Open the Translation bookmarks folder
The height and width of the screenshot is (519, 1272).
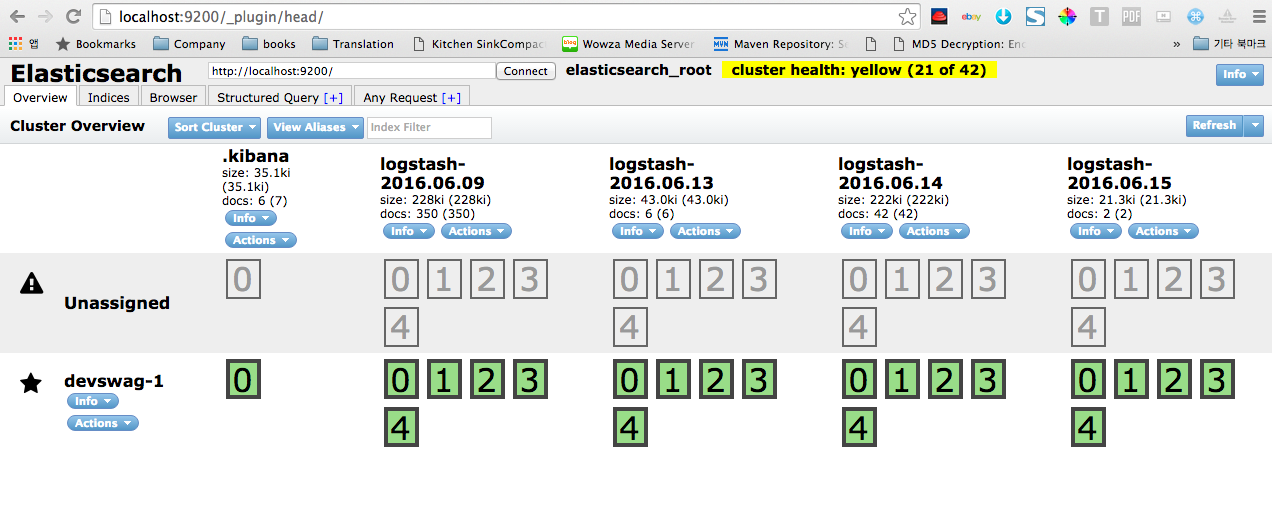353,44
